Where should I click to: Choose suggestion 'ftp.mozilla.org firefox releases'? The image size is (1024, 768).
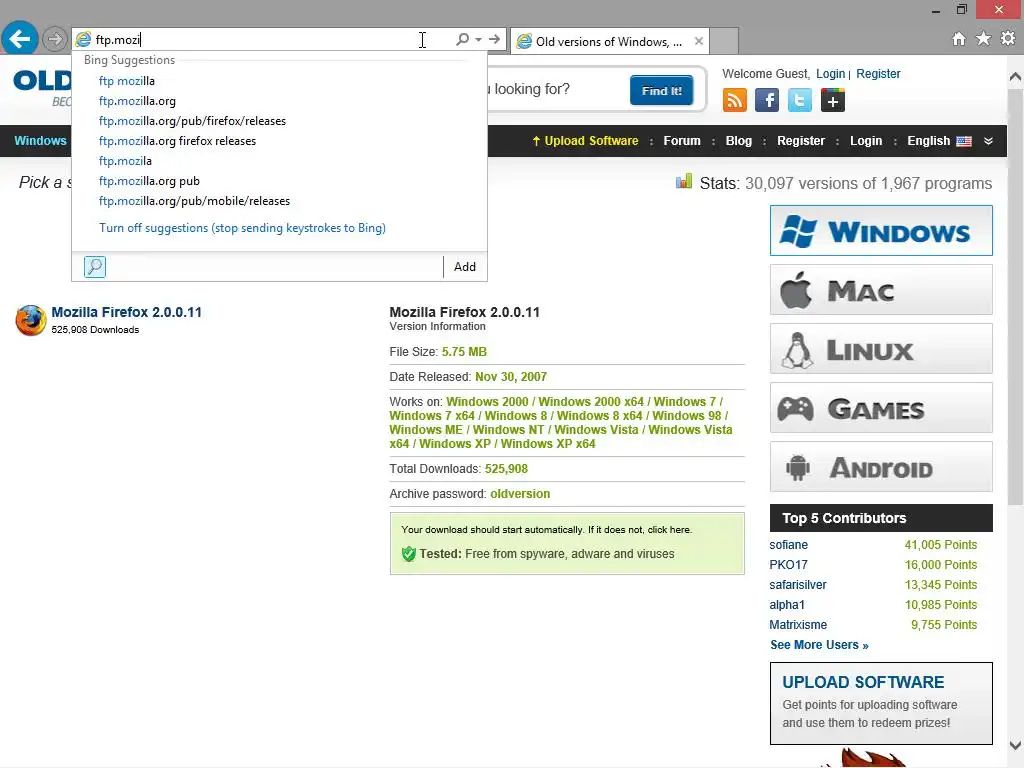[280, 141]
